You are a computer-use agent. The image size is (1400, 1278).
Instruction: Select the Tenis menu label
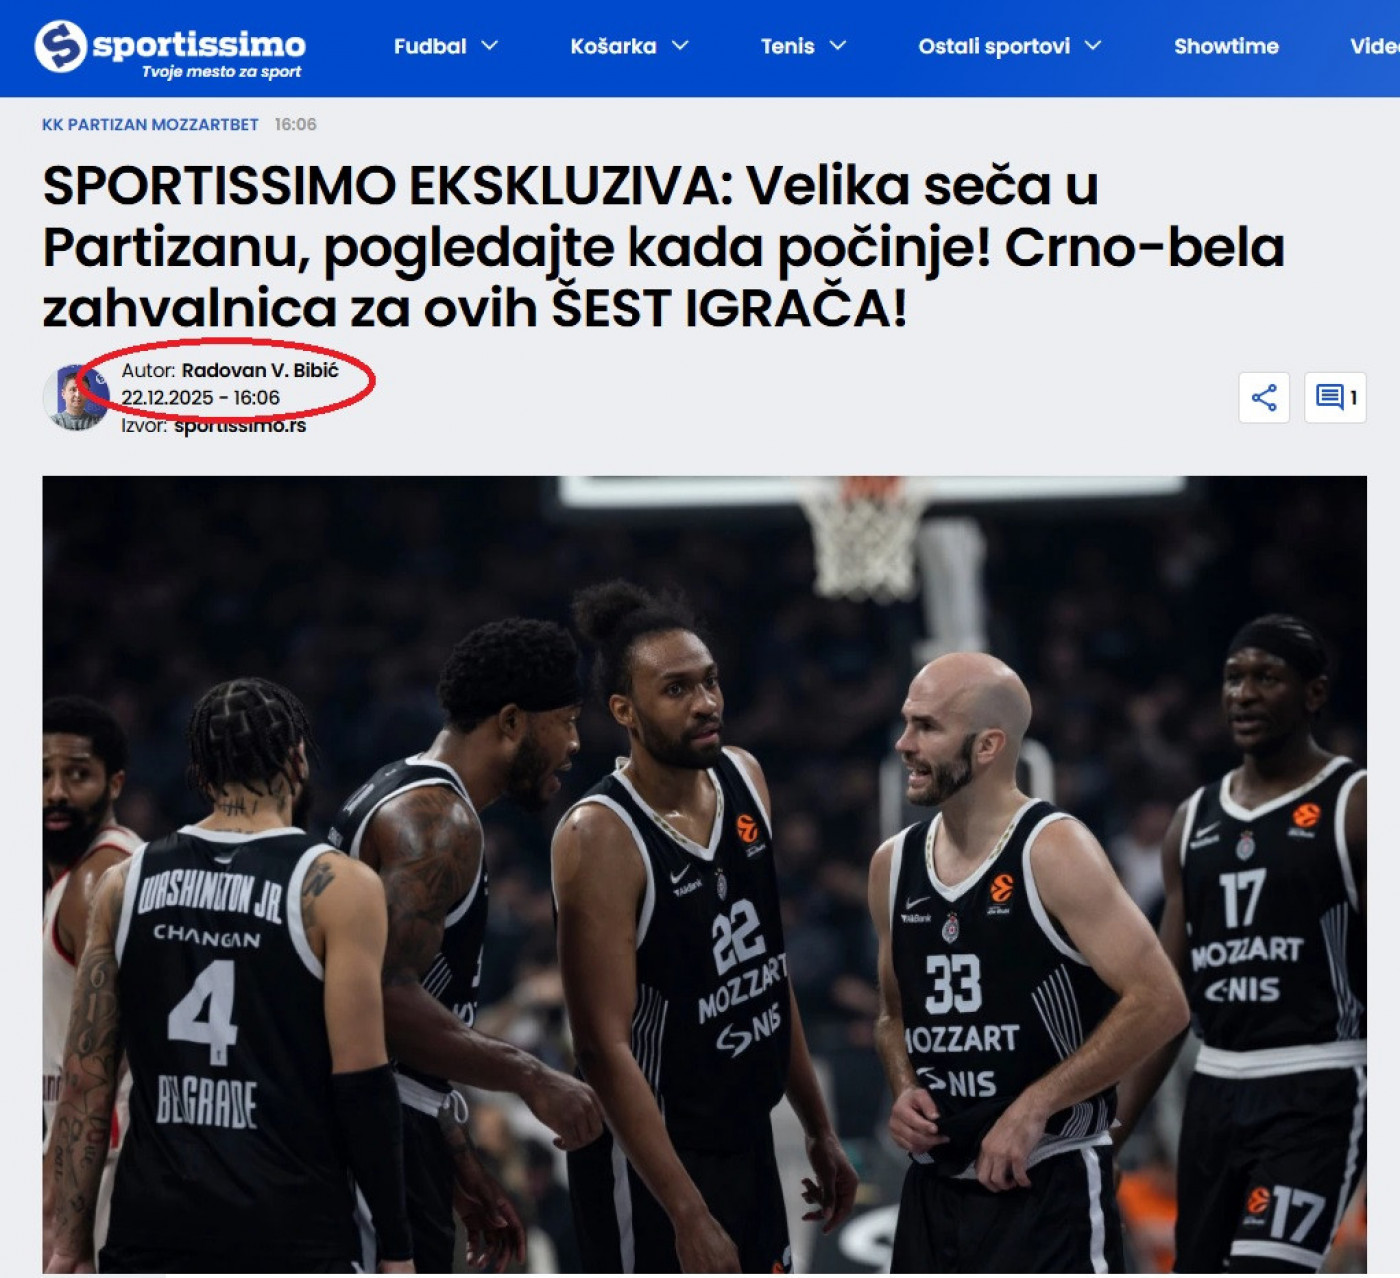tap(787, 46)
